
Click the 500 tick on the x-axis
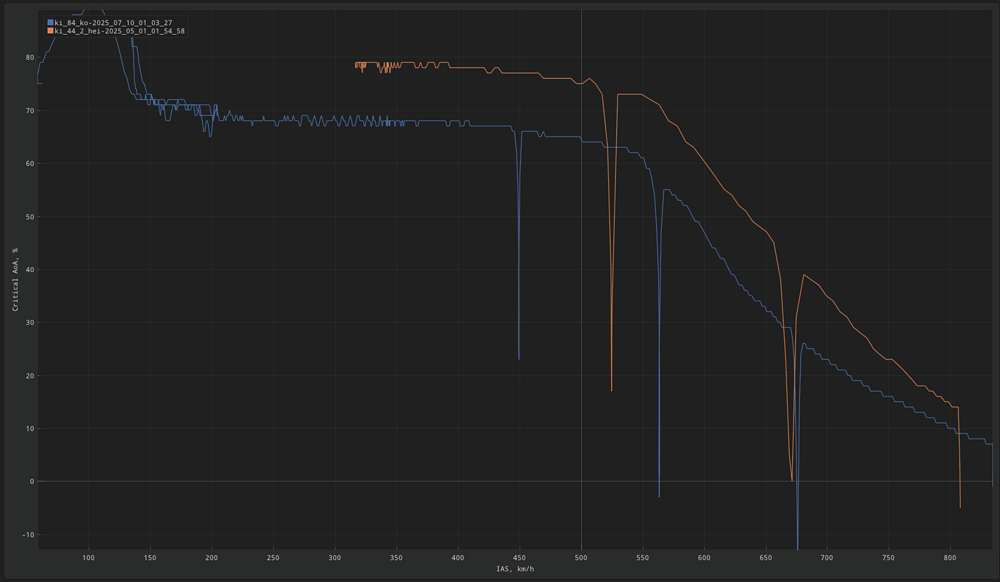click(x=581, y=556)
